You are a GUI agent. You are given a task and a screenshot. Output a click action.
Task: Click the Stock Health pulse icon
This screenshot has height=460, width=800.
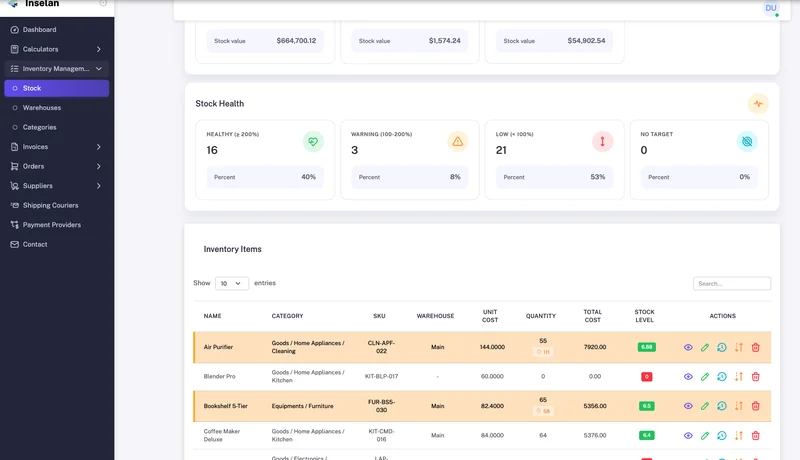pyautogui.click(x=758, y=103)
